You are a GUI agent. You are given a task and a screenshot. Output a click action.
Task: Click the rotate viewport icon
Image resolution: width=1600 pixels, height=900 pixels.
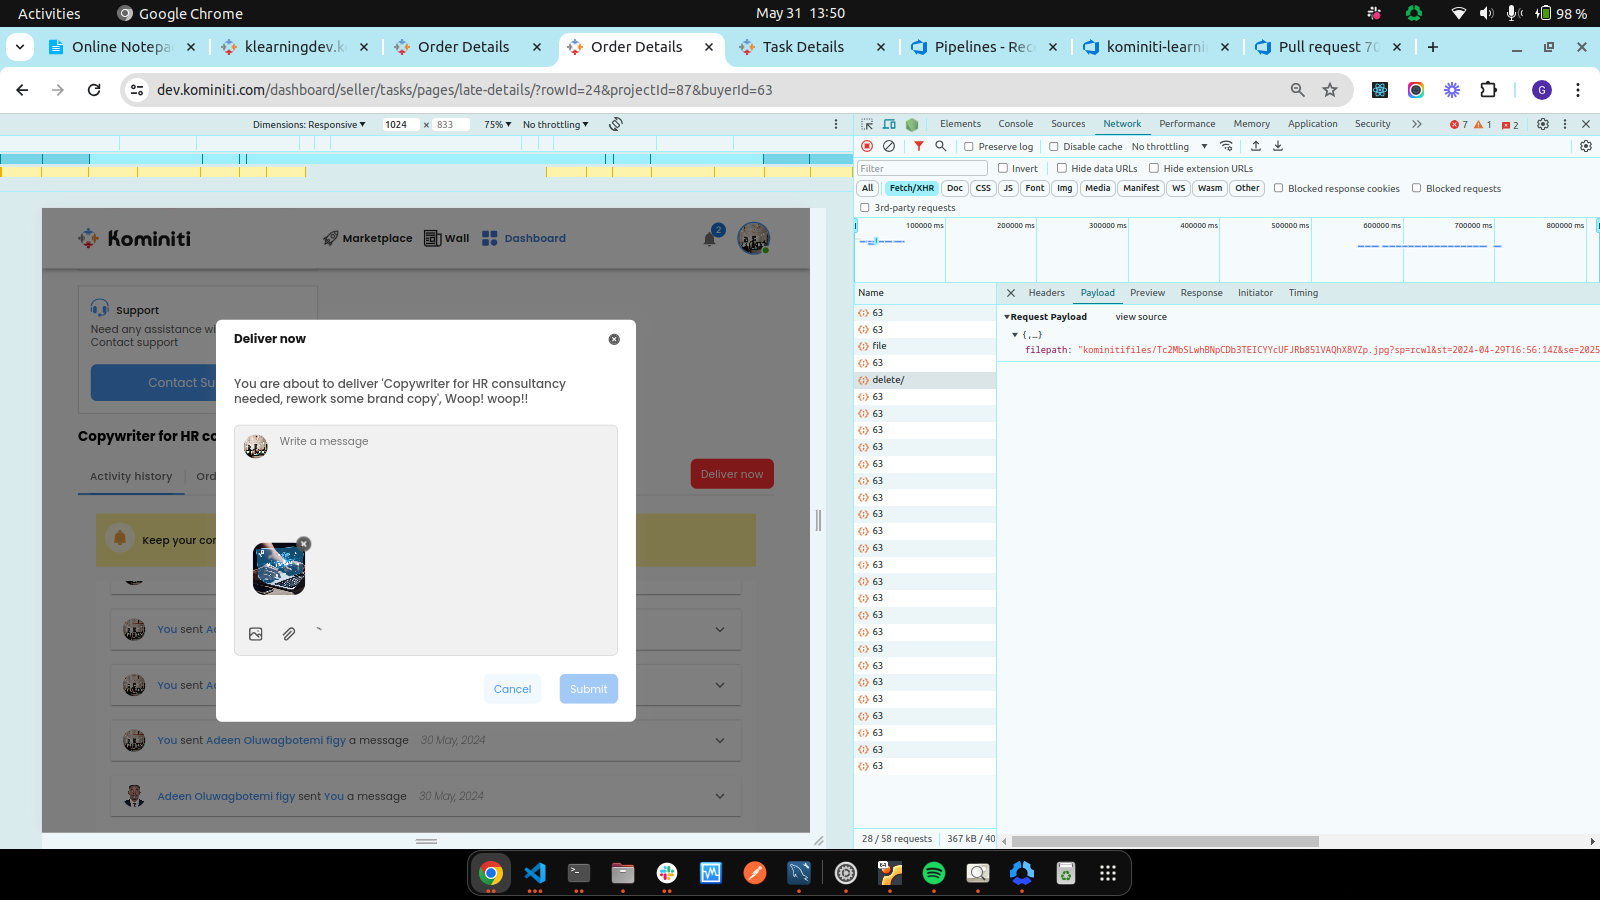click(x=616, y=124)
